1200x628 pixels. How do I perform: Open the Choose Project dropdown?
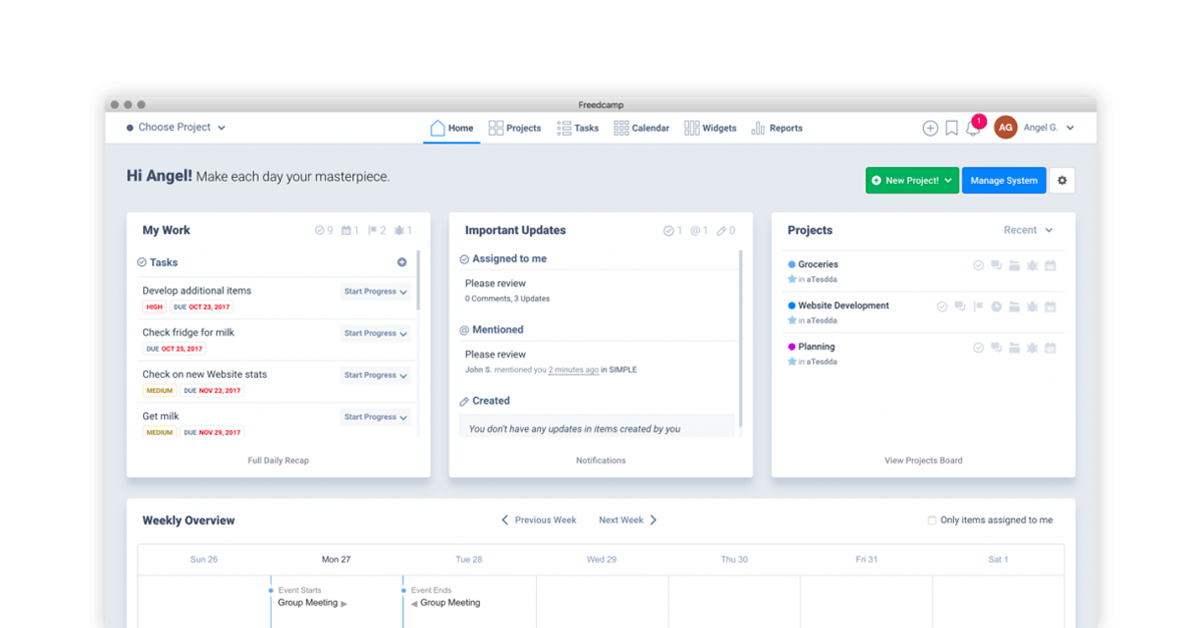click(x=176, y=127)
